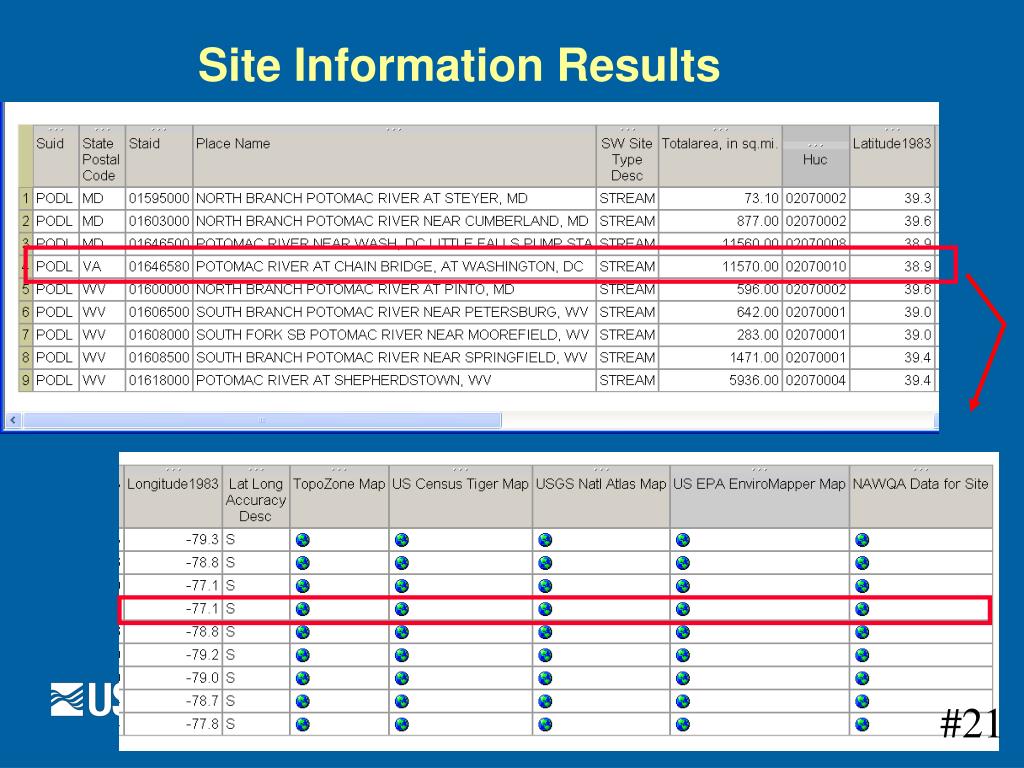Click the US Census Tiger Map header
1024x768 pixels.
click(x=460, y=496)
